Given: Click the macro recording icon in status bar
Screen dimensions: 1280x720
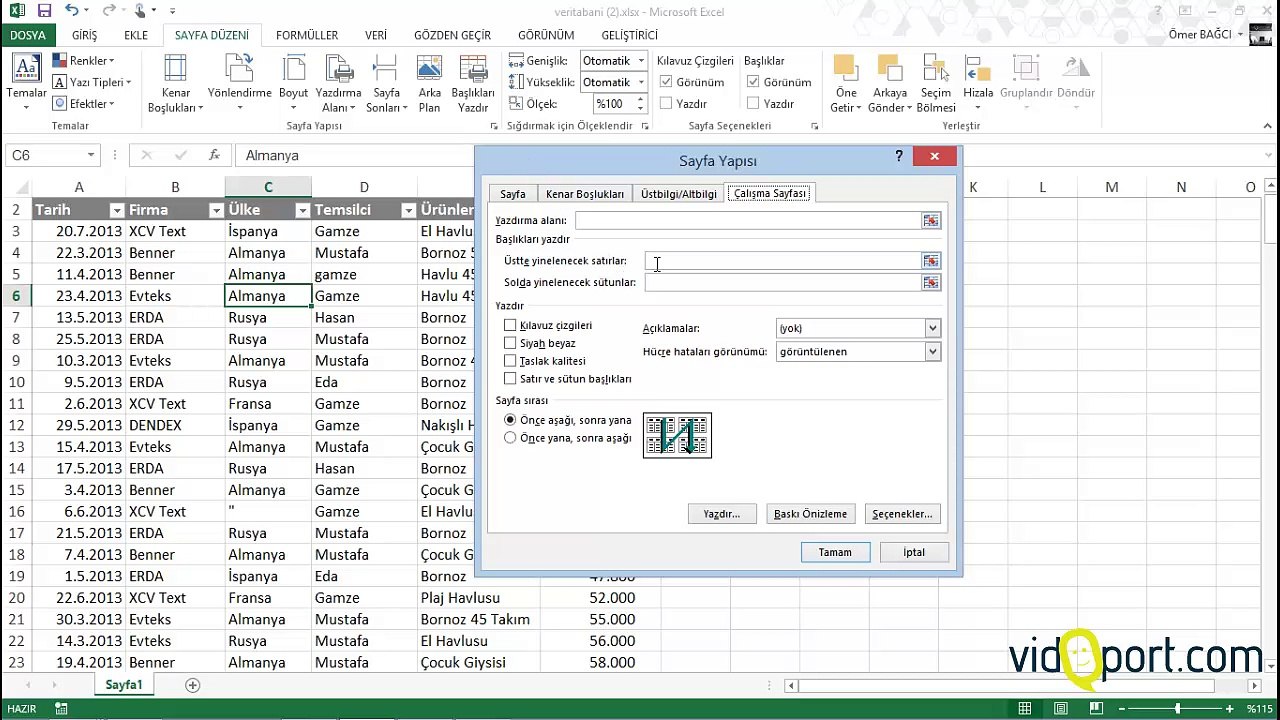Looking at the screenshot, I should pyautogui.click(x=61, y=709).
